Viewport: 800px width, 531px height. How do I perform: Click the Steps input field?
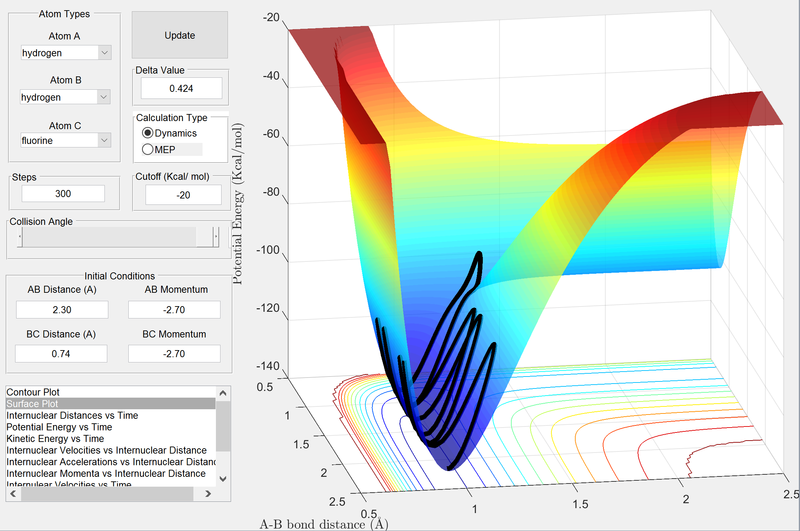coord(63,193)
